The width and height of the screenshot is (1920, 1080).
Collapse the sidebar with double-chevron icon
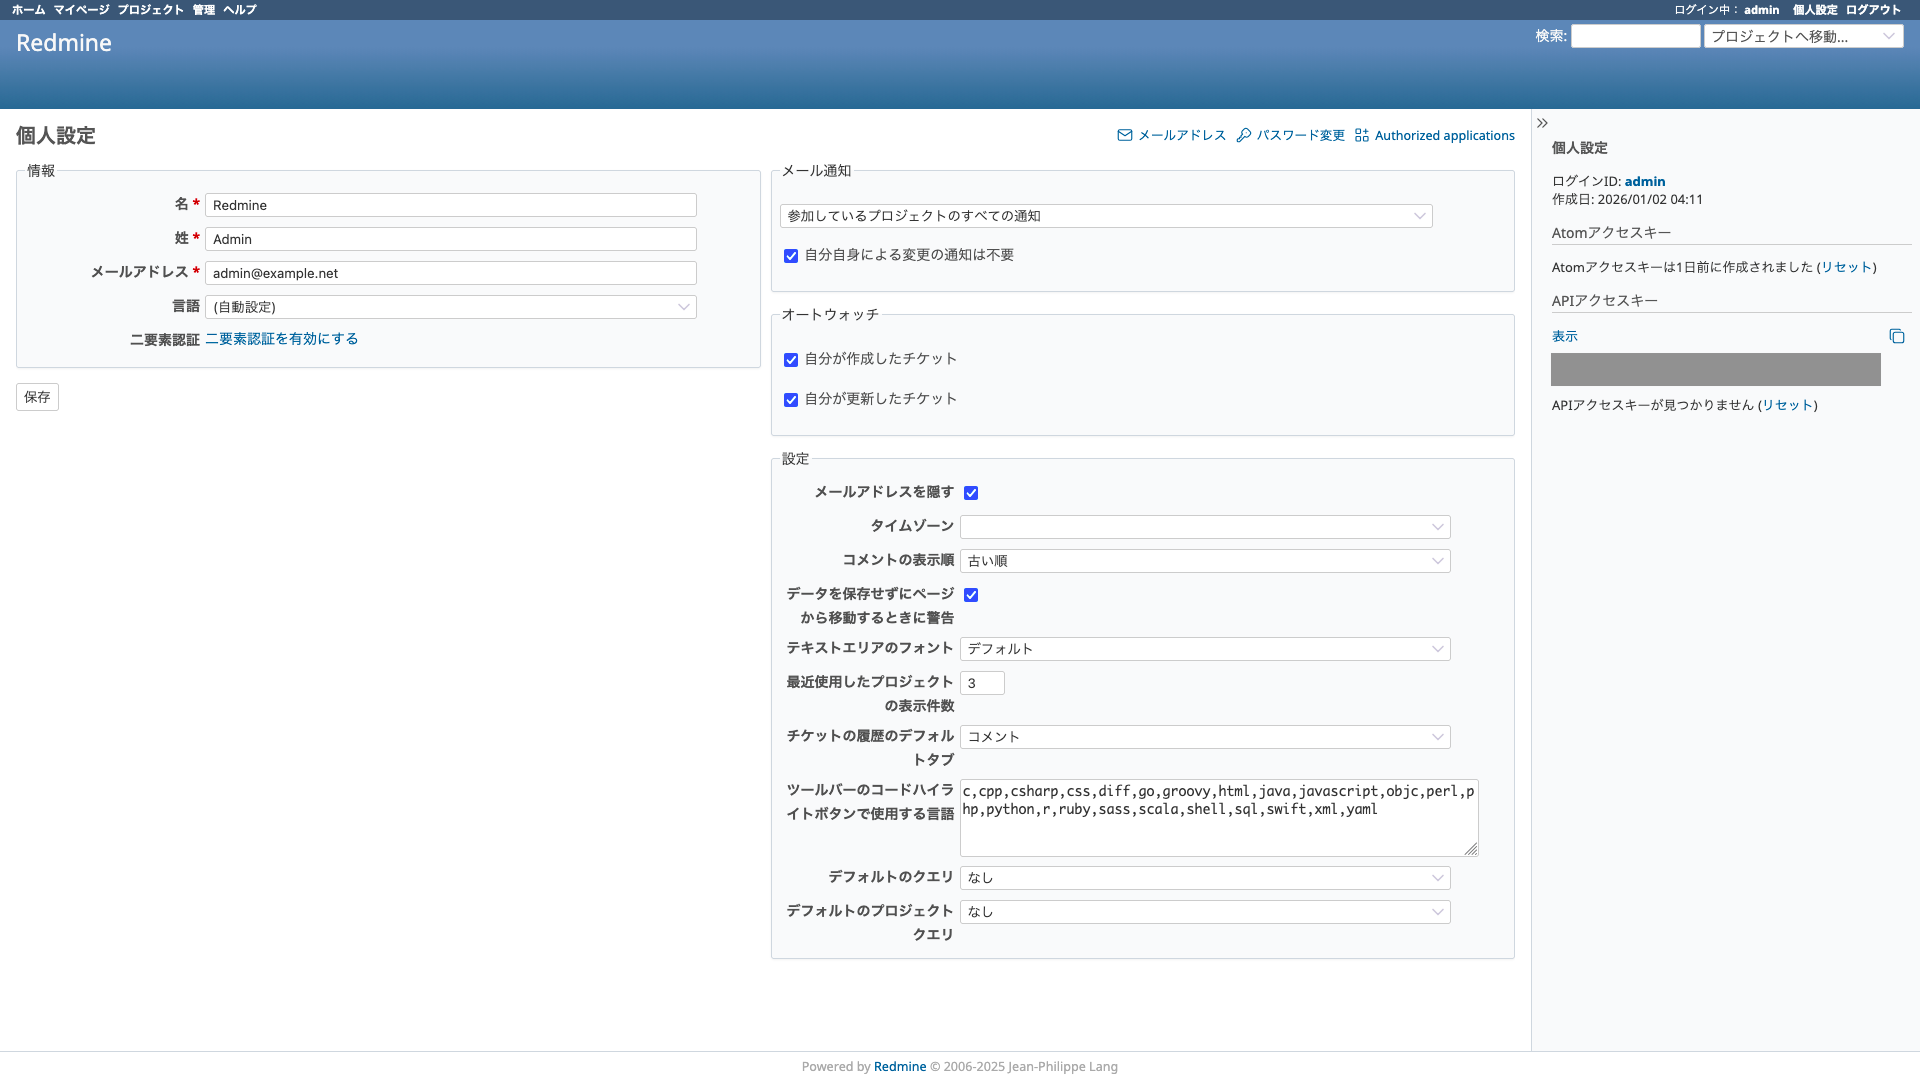point(1542,123)
